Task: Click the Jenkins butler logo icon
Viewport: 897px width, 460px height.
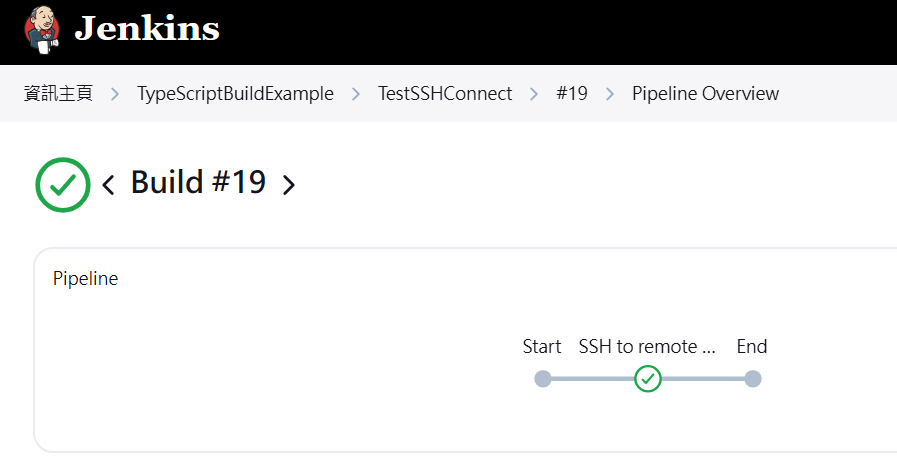Action: [42, 30]
